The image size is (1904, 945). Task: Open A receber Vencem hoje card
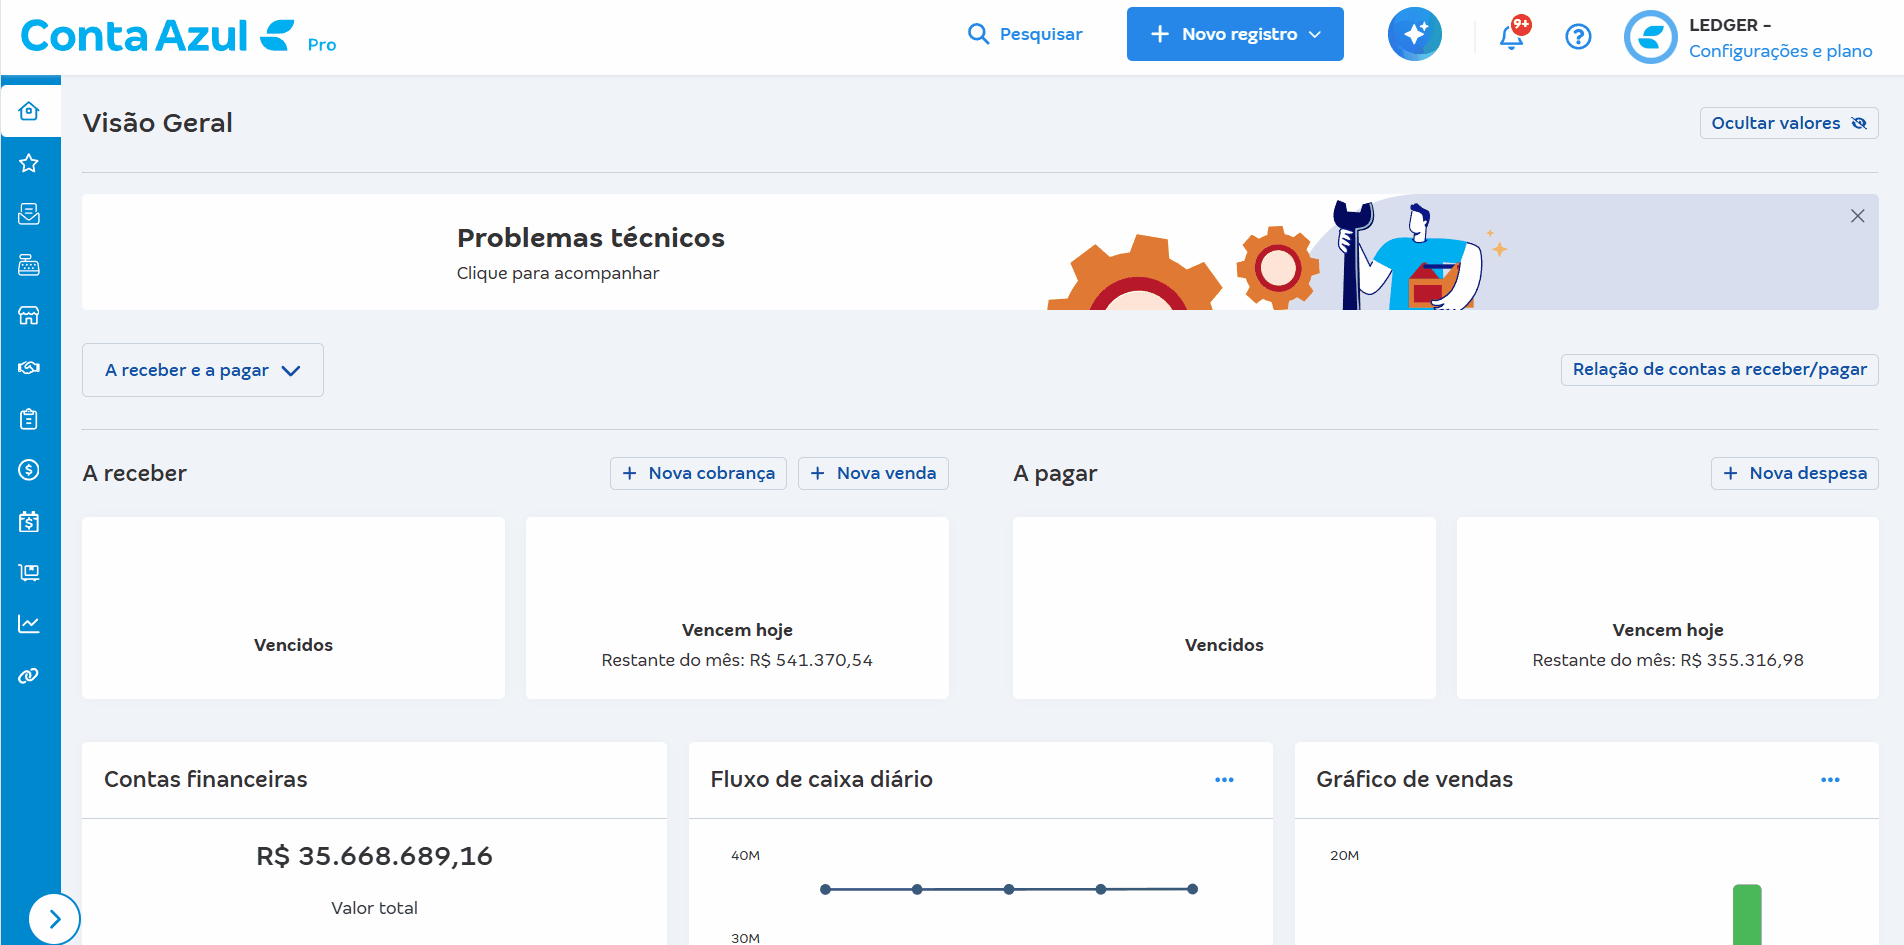click(x=737, y=608)
